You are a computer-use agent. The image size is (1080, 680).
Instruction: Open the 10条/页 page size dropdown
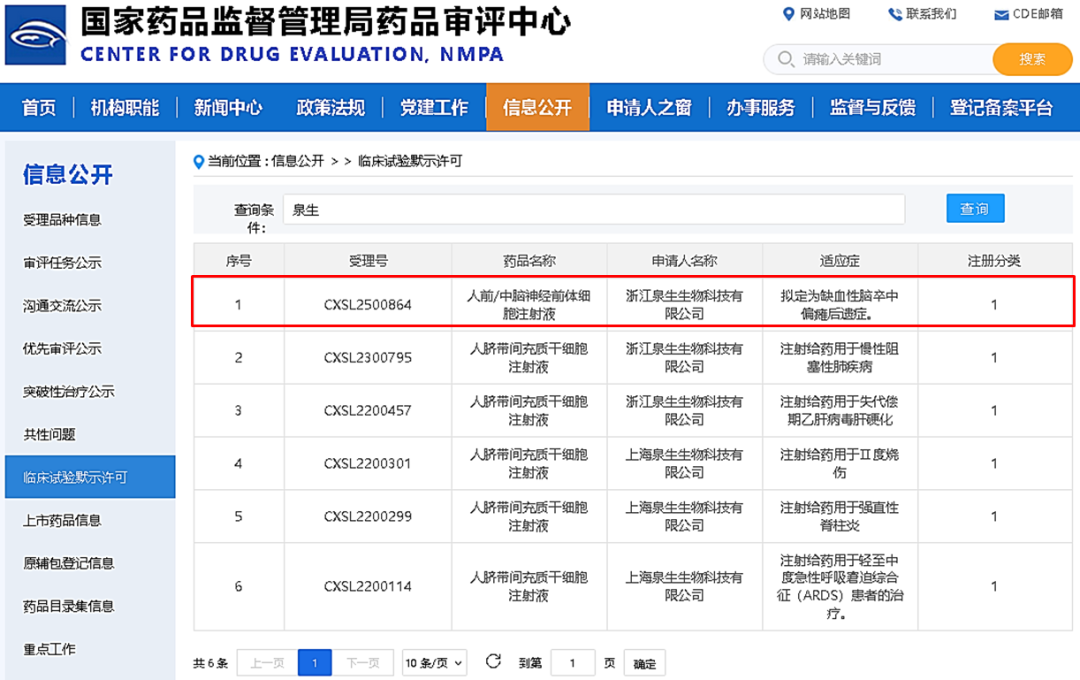(435, 662)
